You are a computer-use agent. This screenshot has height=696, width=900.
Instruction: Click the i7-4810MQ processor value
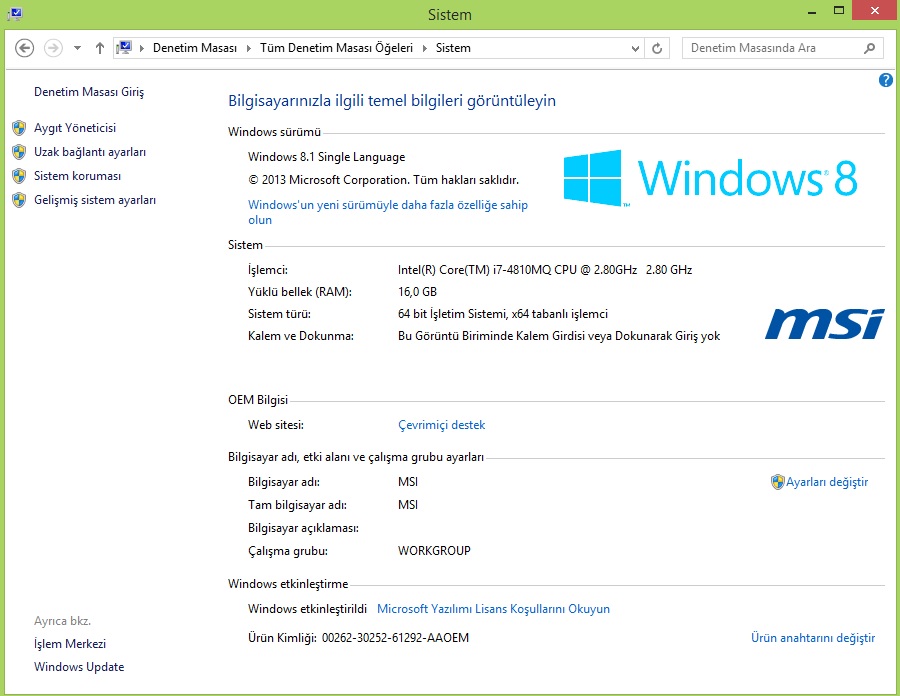click(545, 270)
